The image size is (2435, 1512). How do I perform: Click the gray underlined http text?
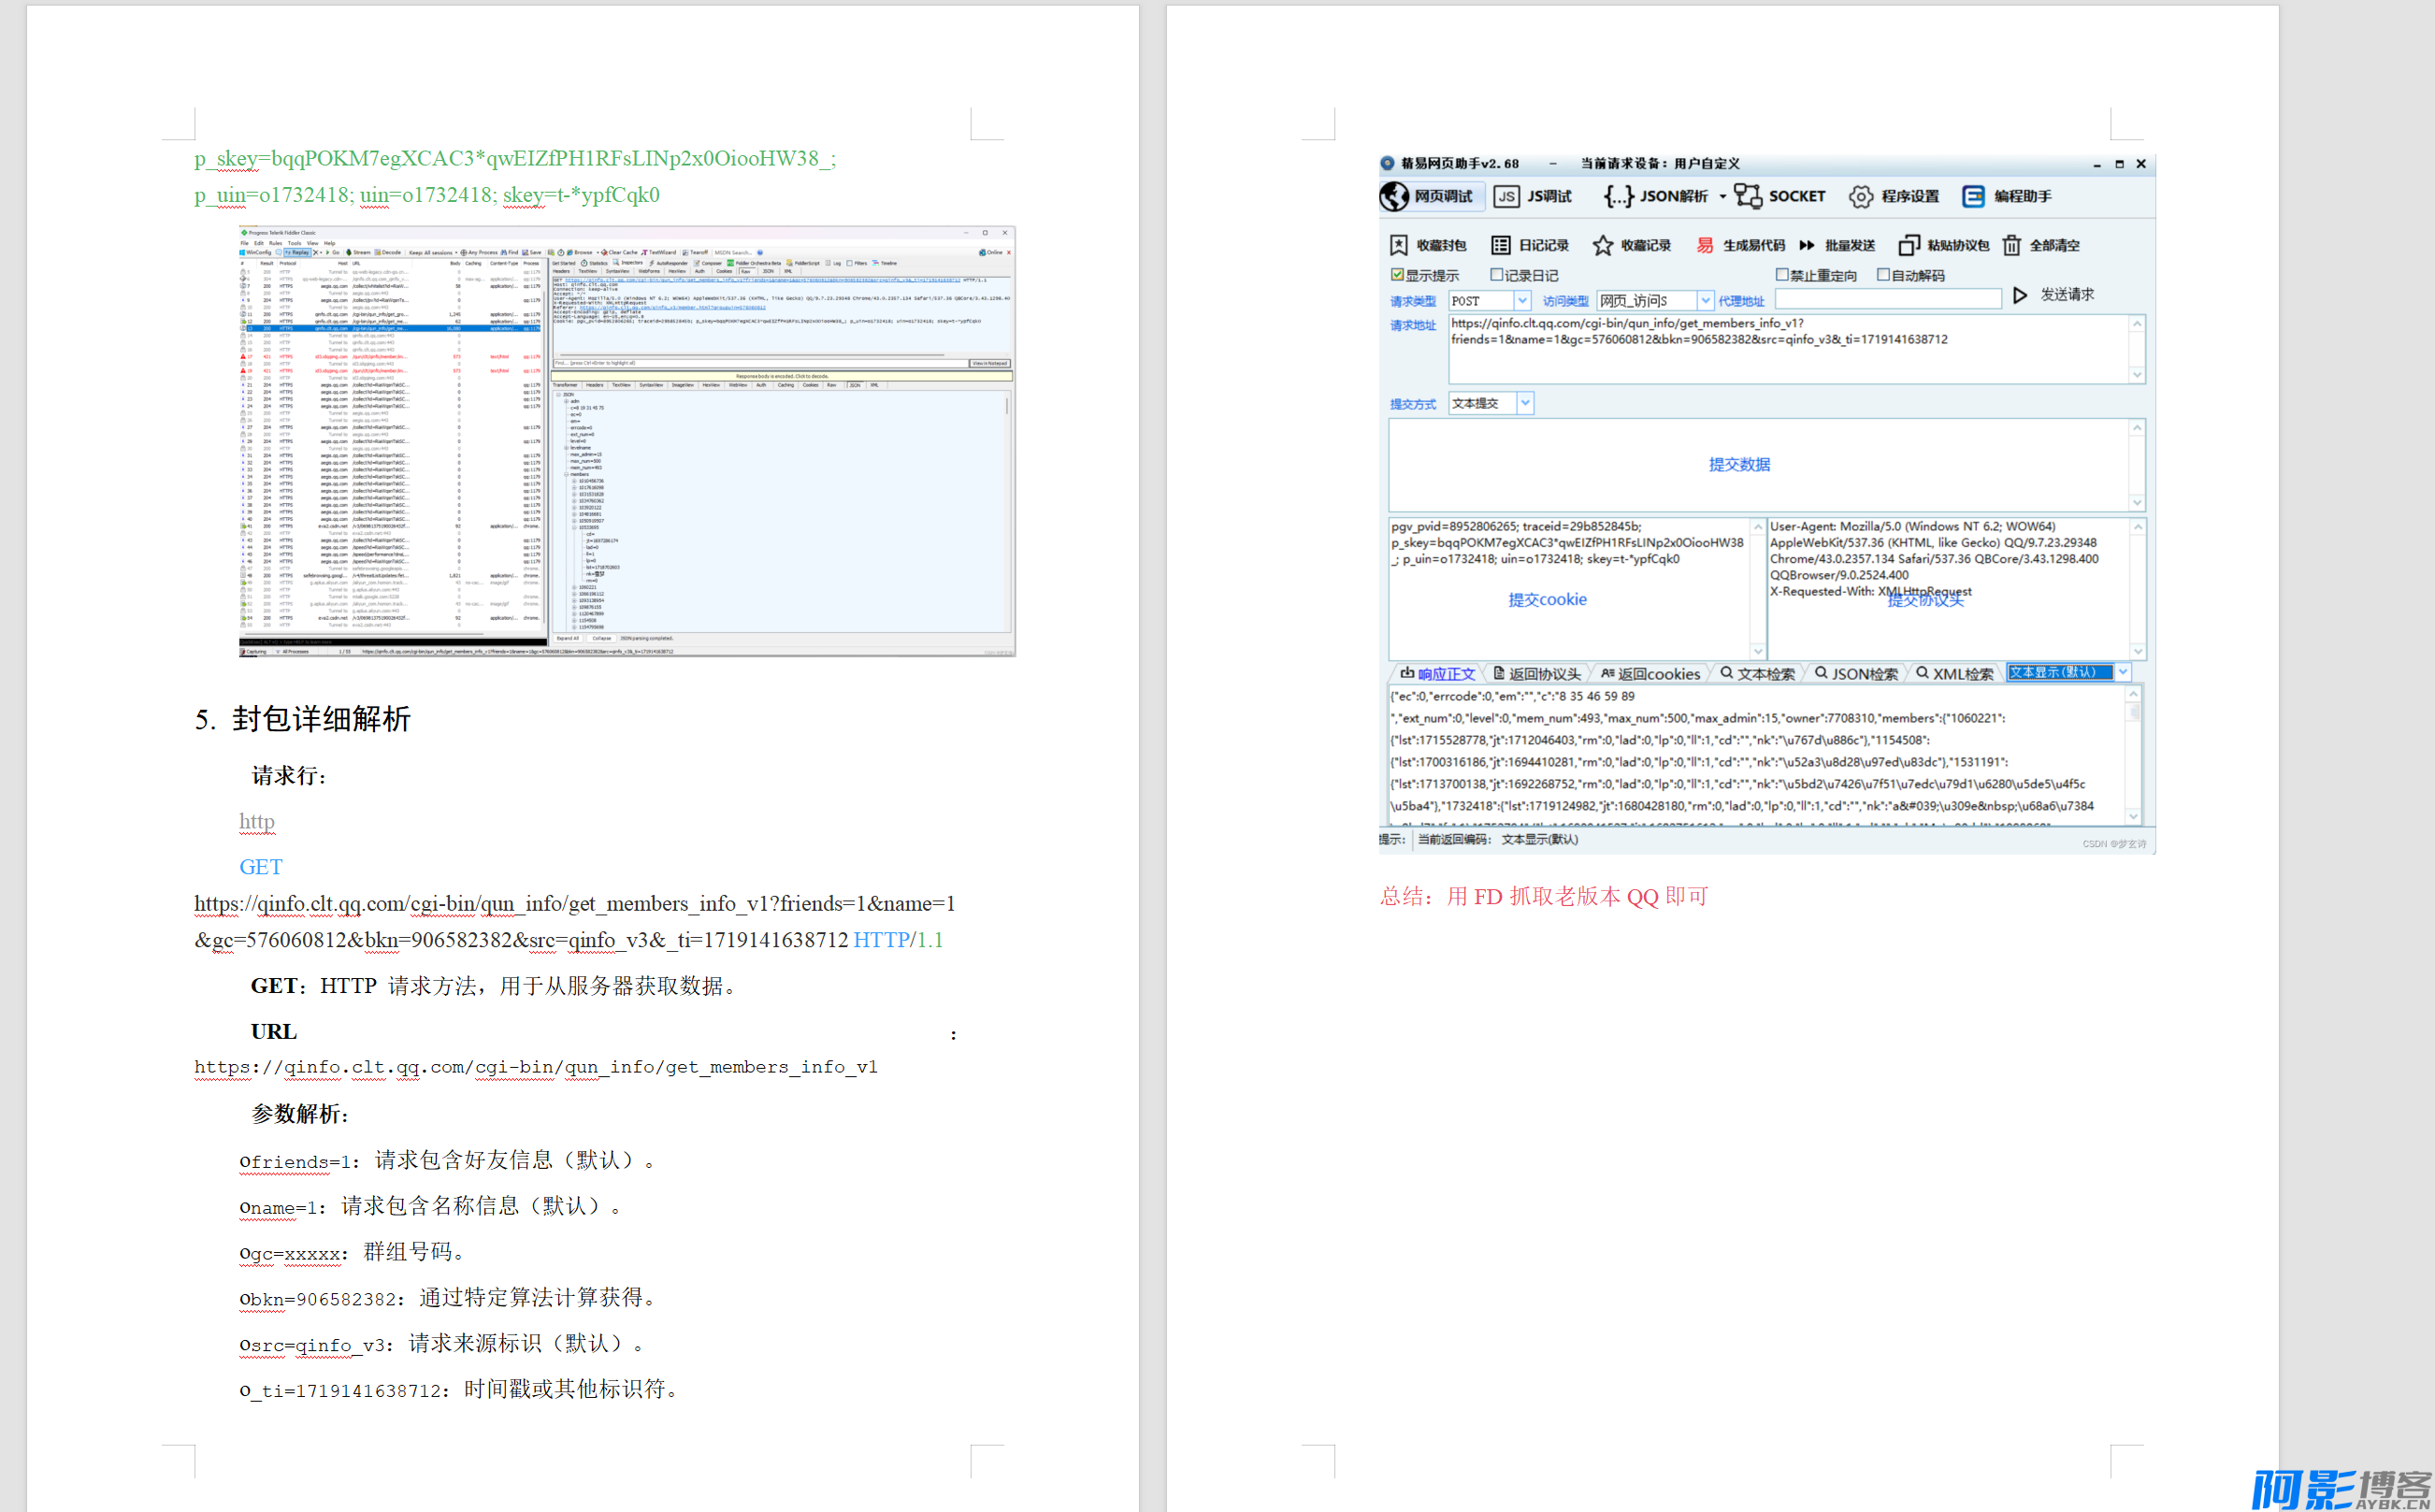pos(257,821)
